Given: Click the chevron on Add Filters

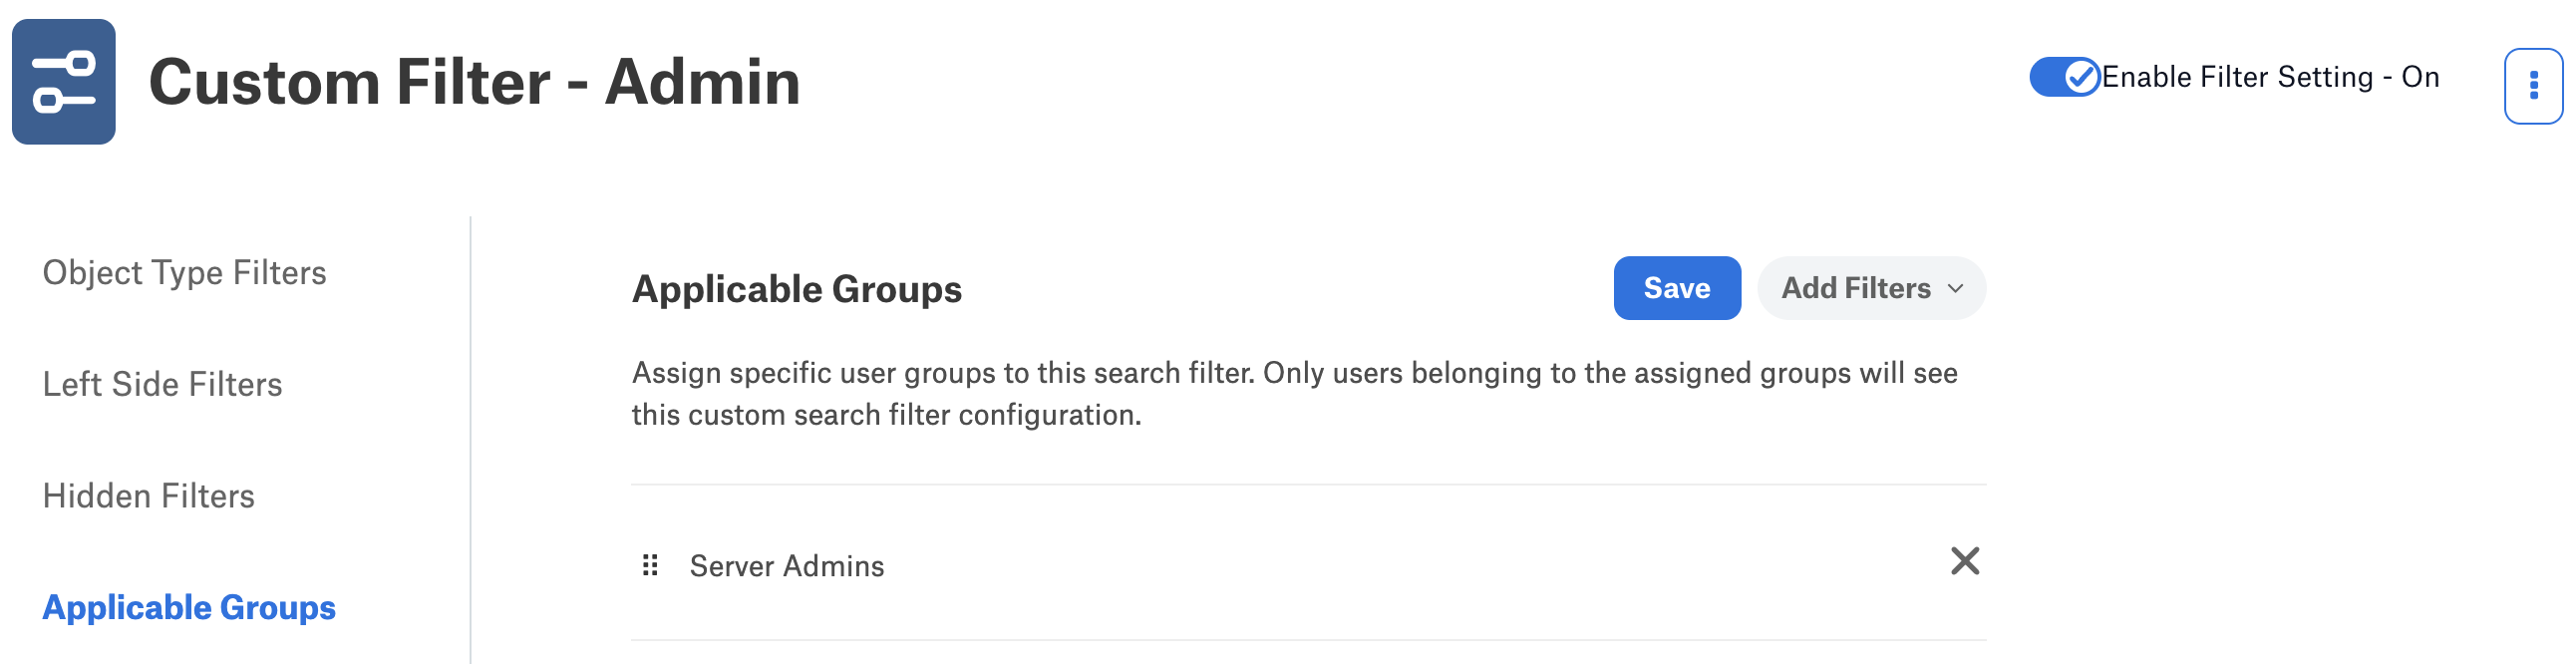Looking at the screenshot, I should pos(1957,290).
